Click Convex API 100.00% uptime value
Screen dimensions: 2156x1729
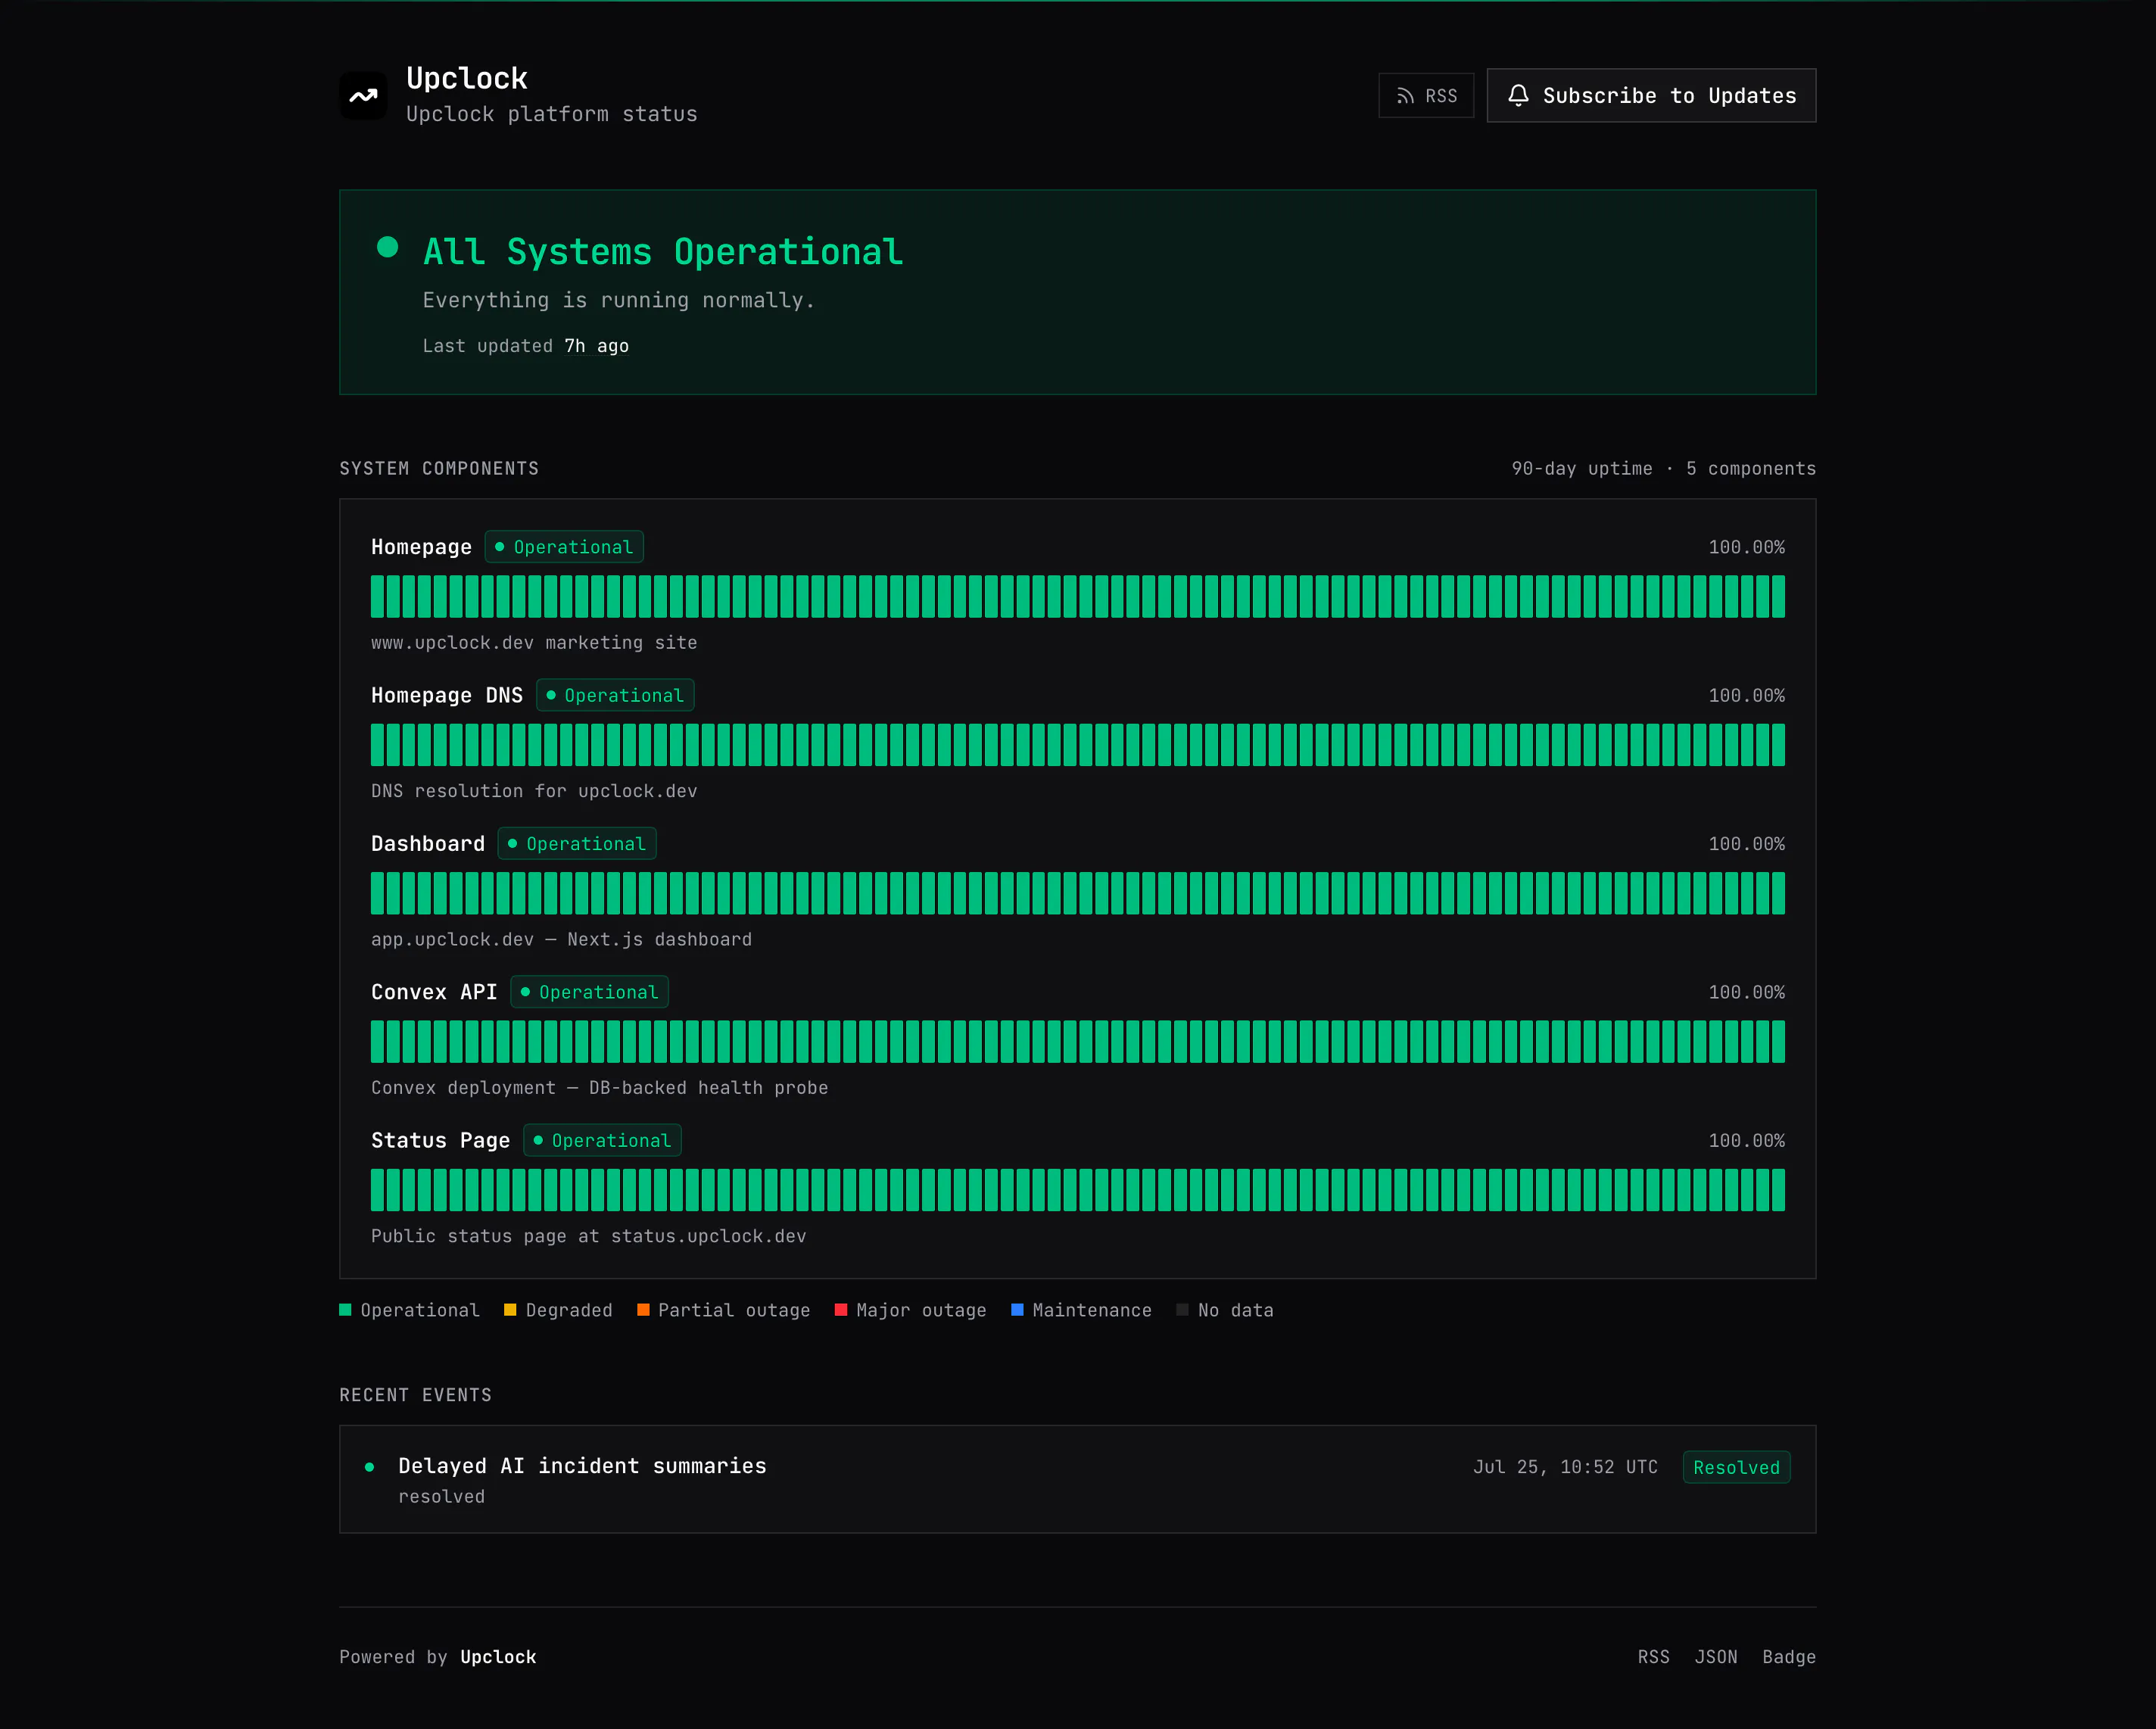(1746, 992)
